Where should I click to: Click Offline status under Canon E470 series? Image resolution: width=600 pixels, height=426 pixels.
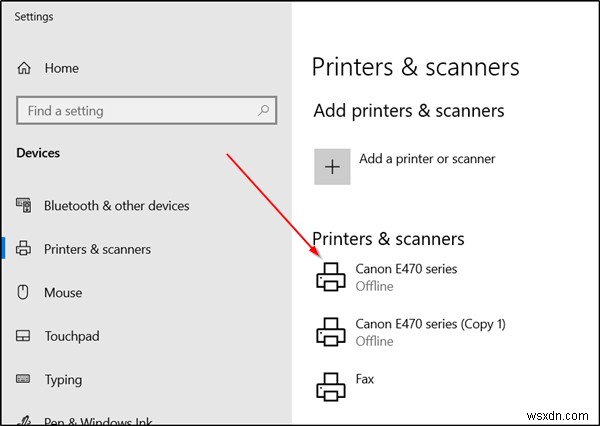[374, 286]
